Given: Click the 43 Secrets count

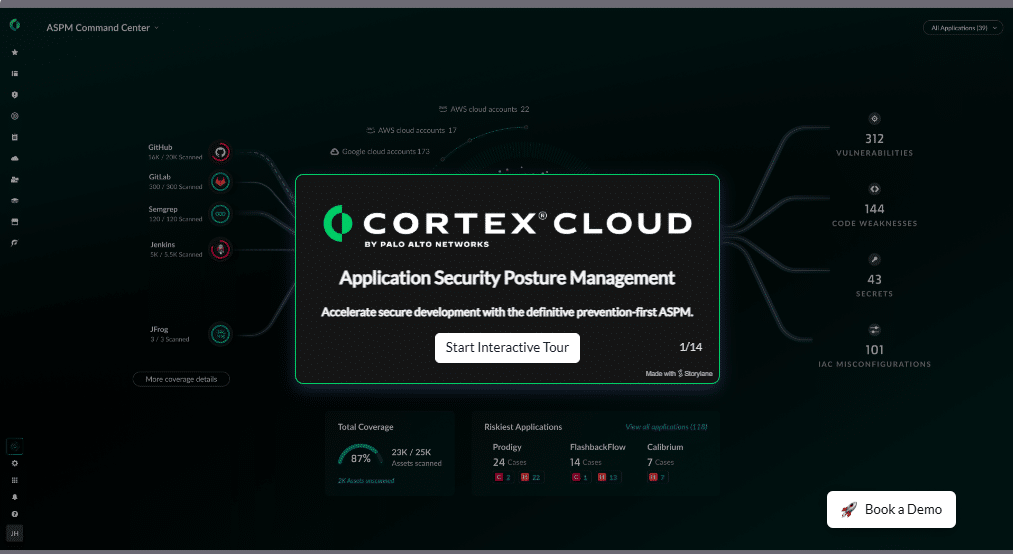Looking at the screenshot, I should coord(874,280).
